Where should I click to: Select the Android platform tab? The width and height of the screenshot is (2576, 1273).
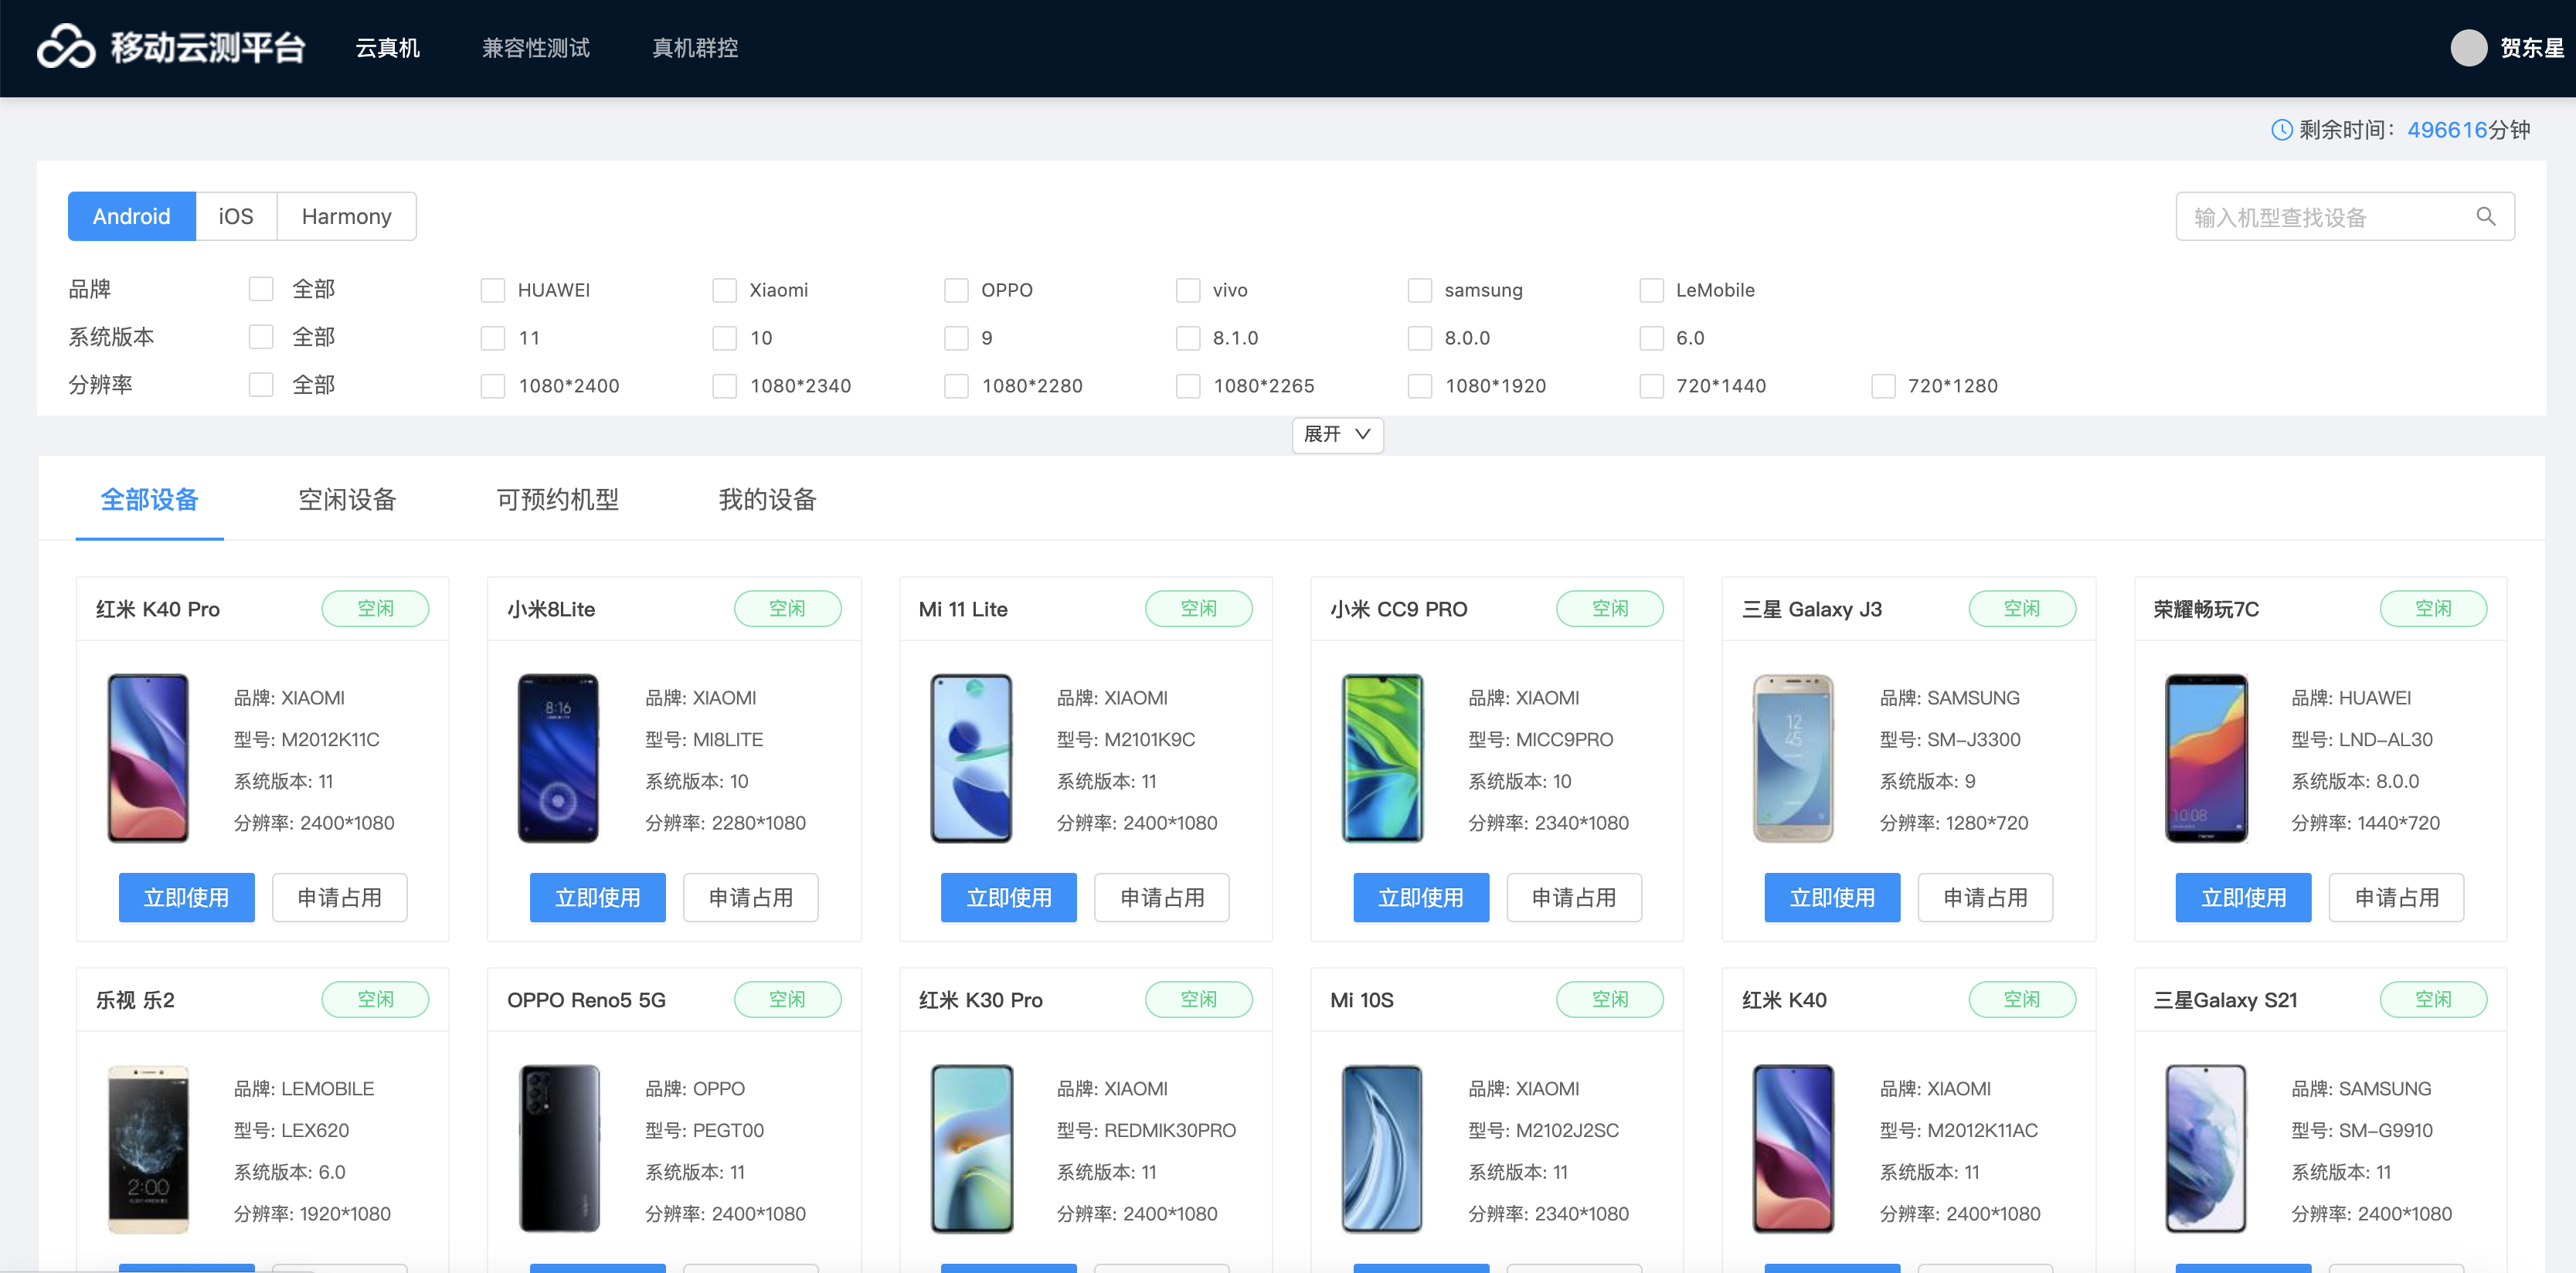[132, 216]
